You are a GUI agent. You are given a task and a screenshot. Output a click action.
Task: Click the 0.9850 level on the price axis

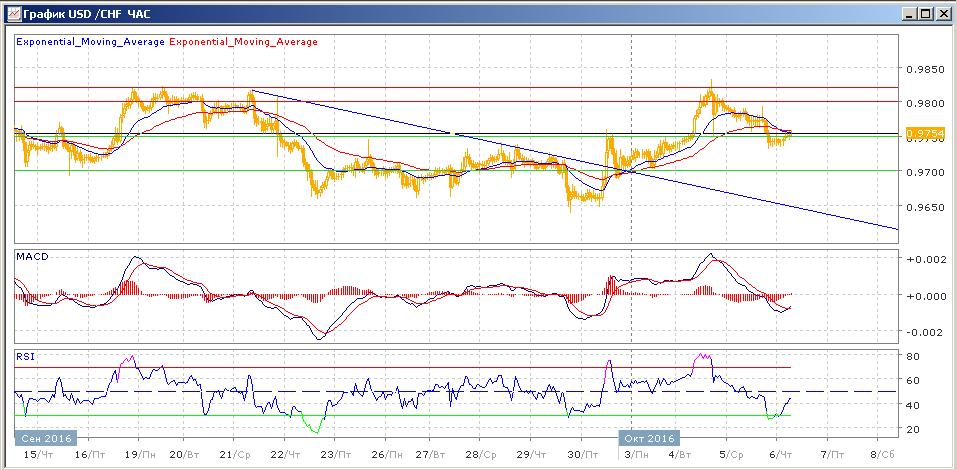924,70
